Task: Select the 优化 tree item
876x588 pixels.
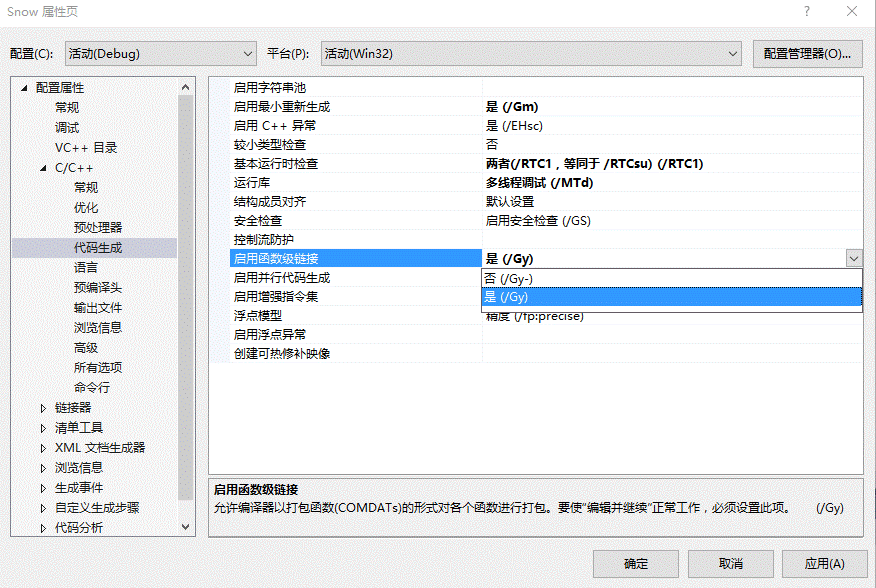Action: (x=86, y=207)
